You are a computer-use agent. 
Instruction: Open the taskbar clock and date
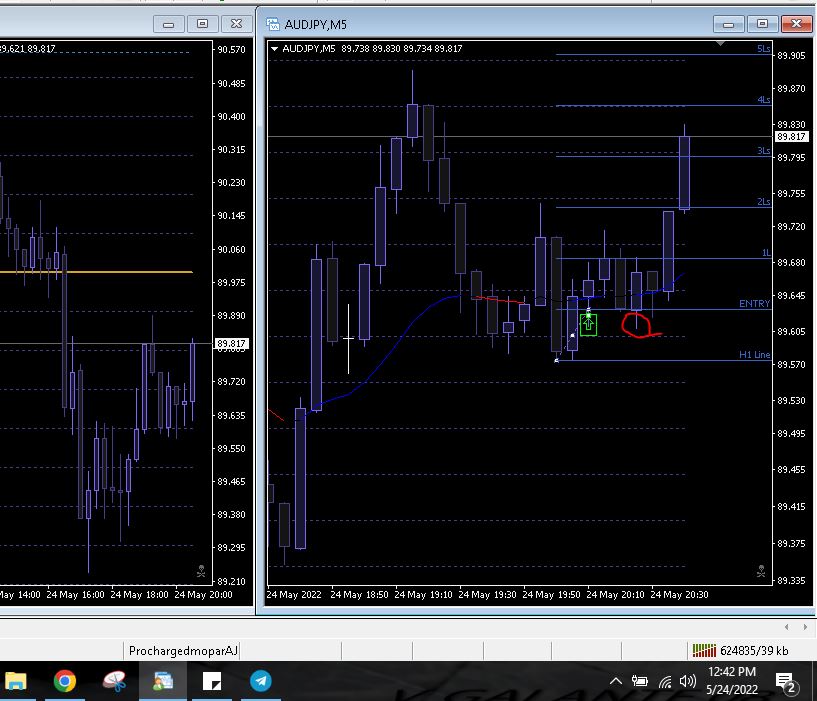pyautogui.click(x=731, y=681)
